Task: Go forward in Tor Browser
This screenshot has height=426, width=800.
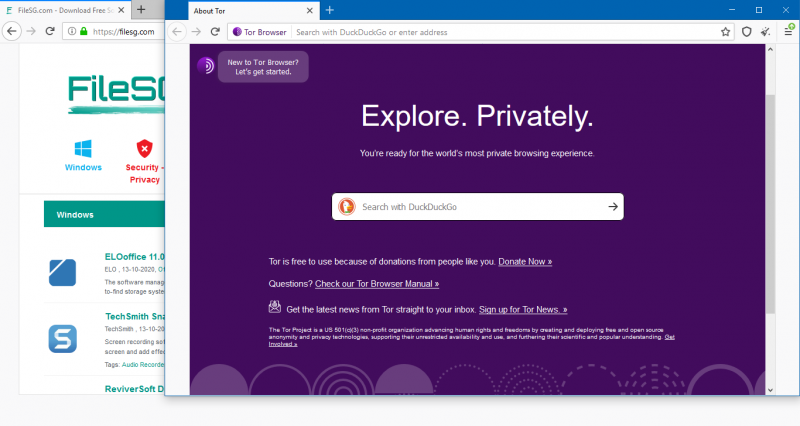Action: coord(196,32)
